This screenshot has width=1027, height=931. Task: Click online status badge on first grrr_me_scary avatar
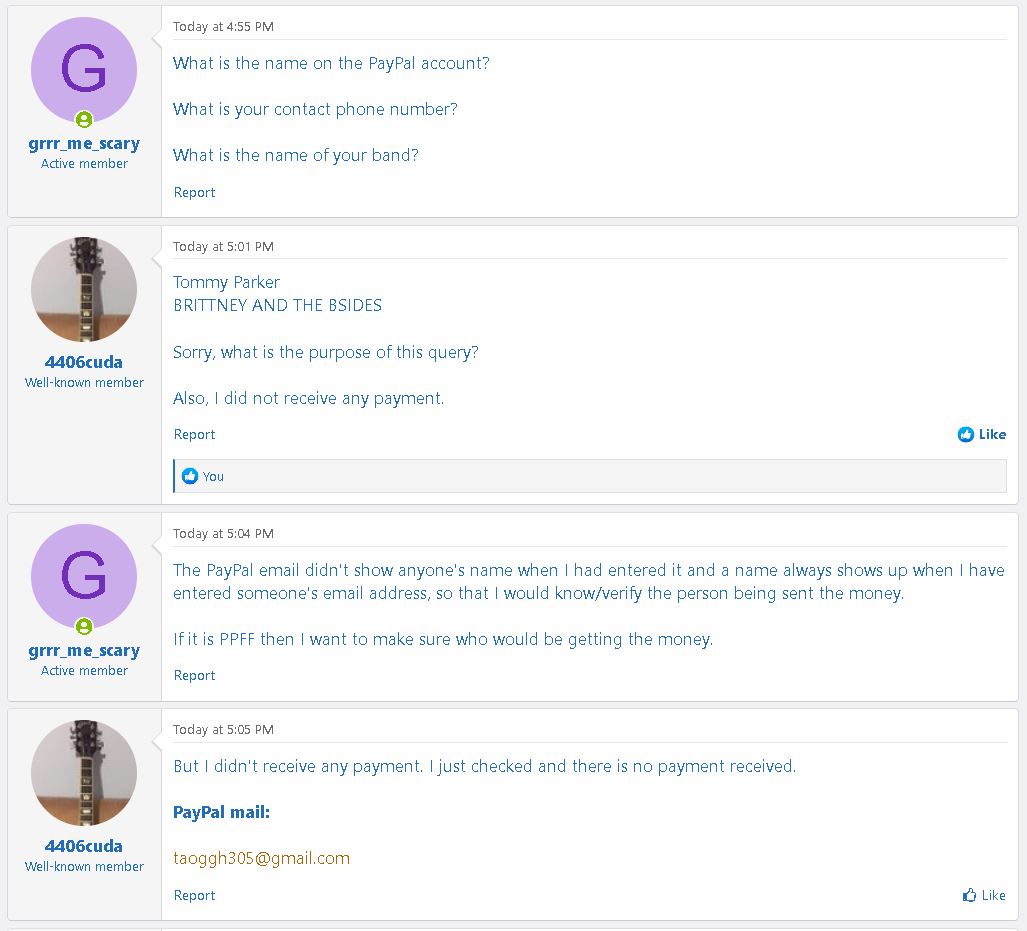[84, 119]
